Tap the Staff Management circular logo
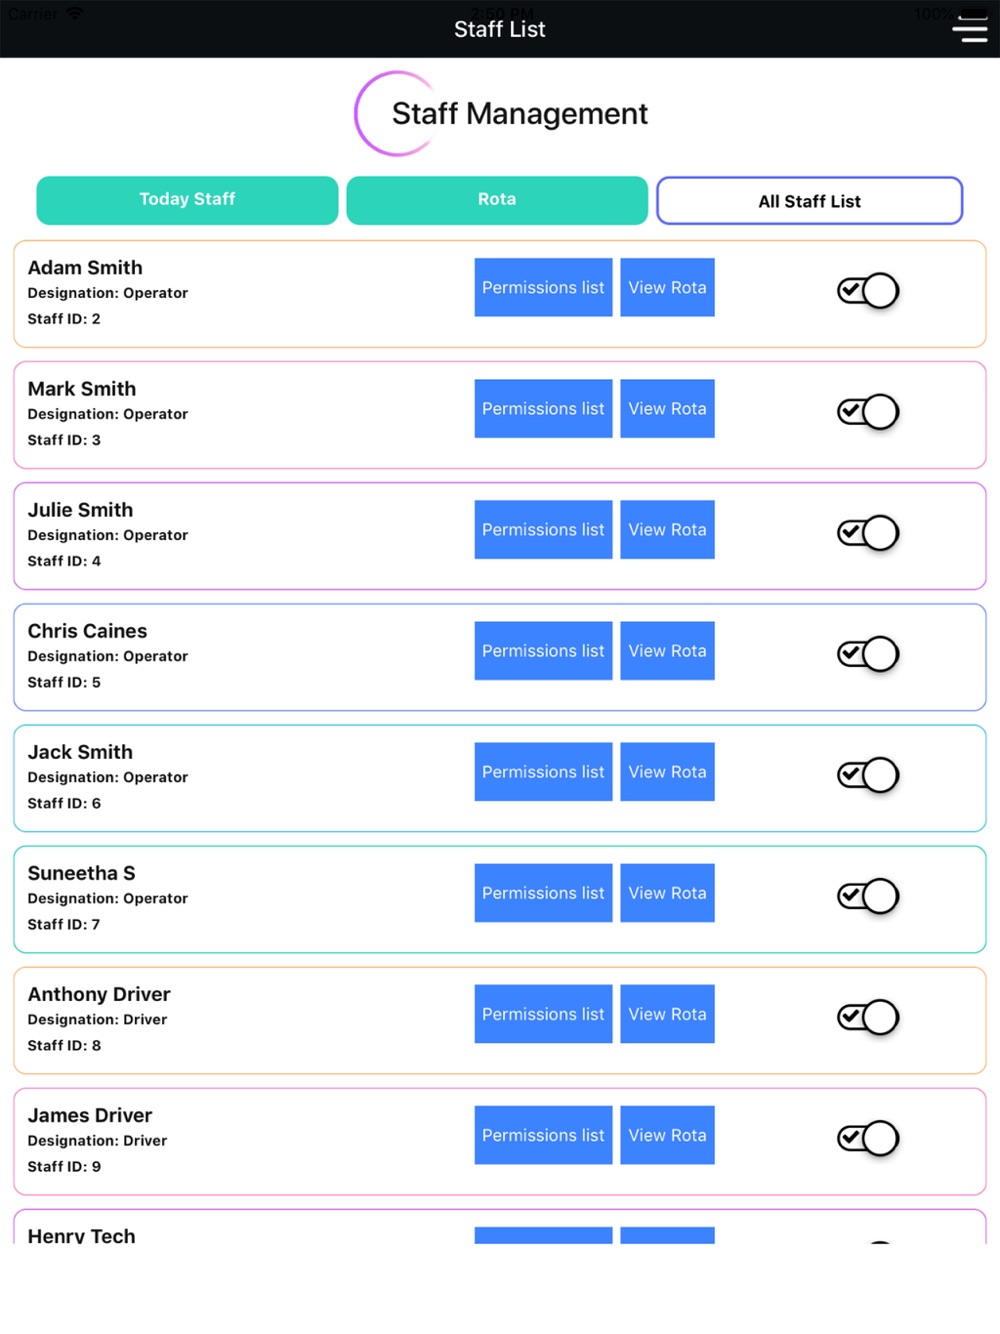The image size is (1000, 1334). click(397, 113)
